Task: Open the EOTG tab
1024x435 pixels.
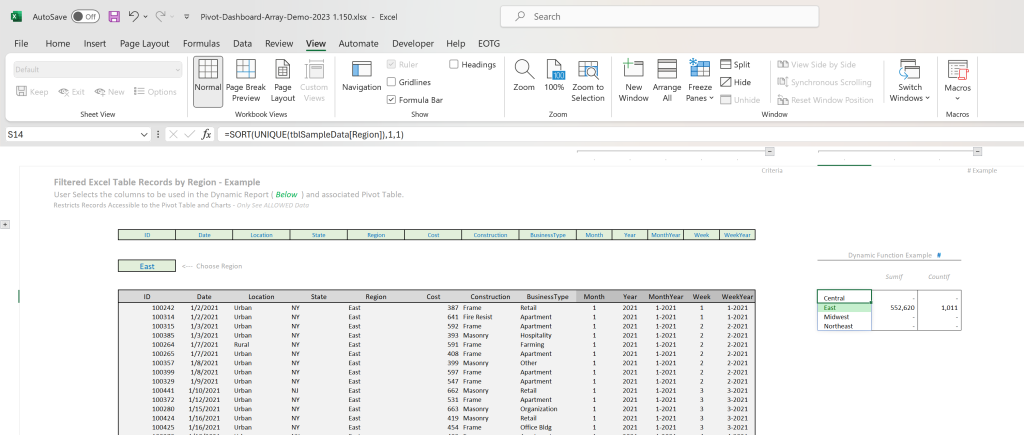Action: coord(489,44)
